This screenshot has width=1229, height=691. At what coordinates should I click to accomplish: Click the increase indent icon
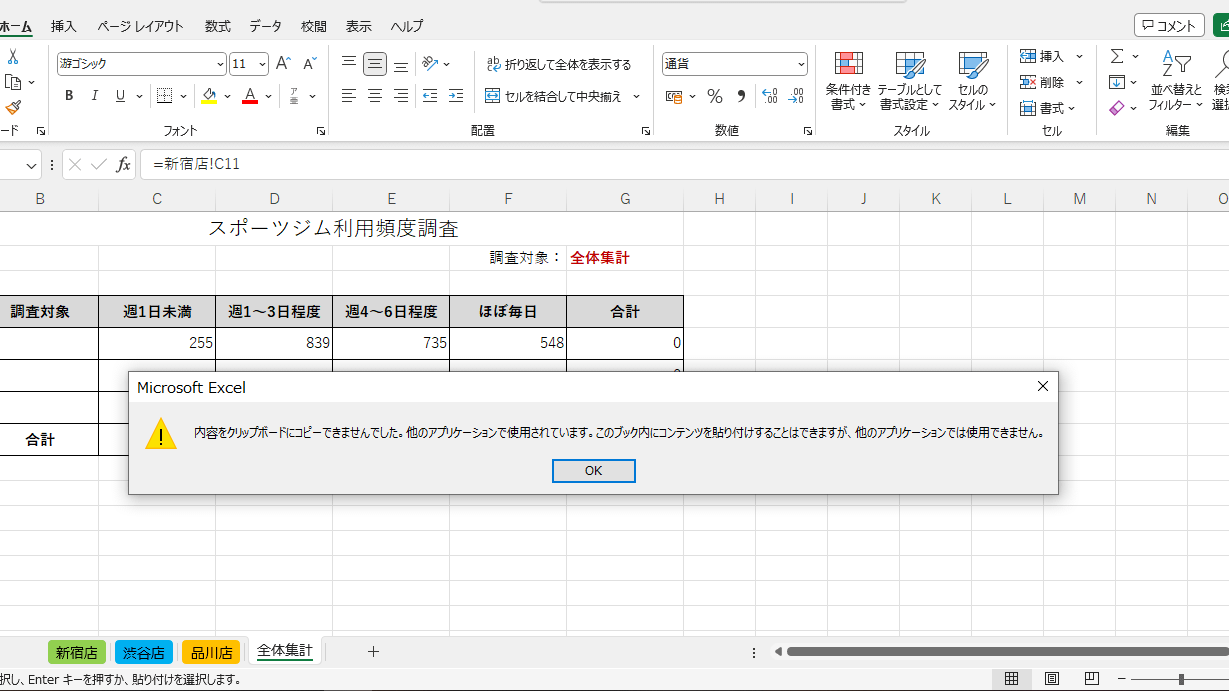pyautogui.click(x=456, y=96)
